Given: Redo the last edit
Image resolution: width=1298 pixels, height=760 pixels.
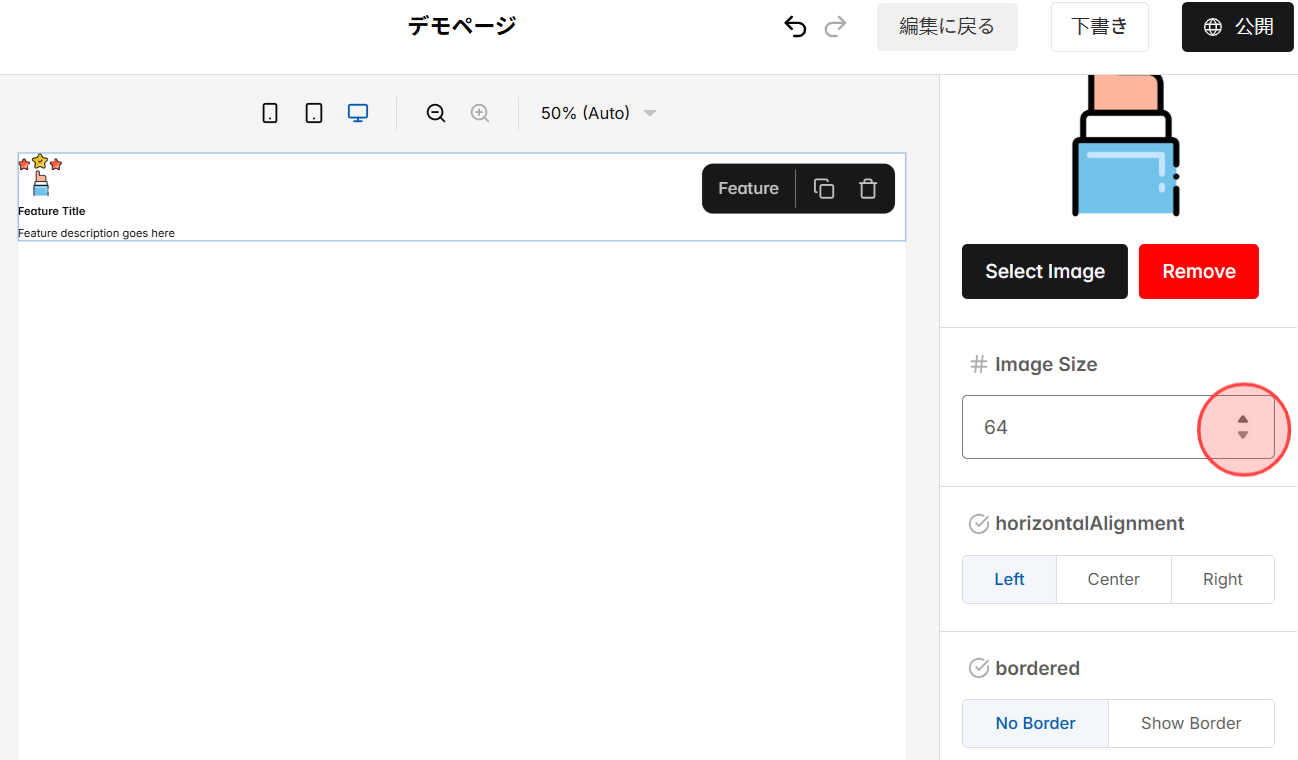Looking at the screenshot, I should [x=835, y=27].
